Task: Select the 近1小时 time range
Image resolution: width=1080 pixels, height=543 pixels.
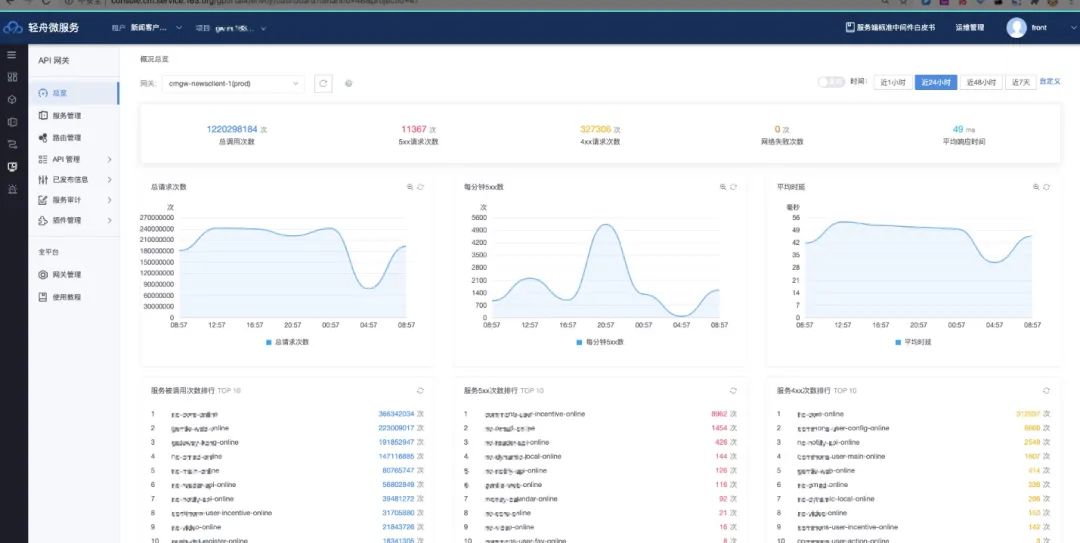Action: tap(893, 82)
